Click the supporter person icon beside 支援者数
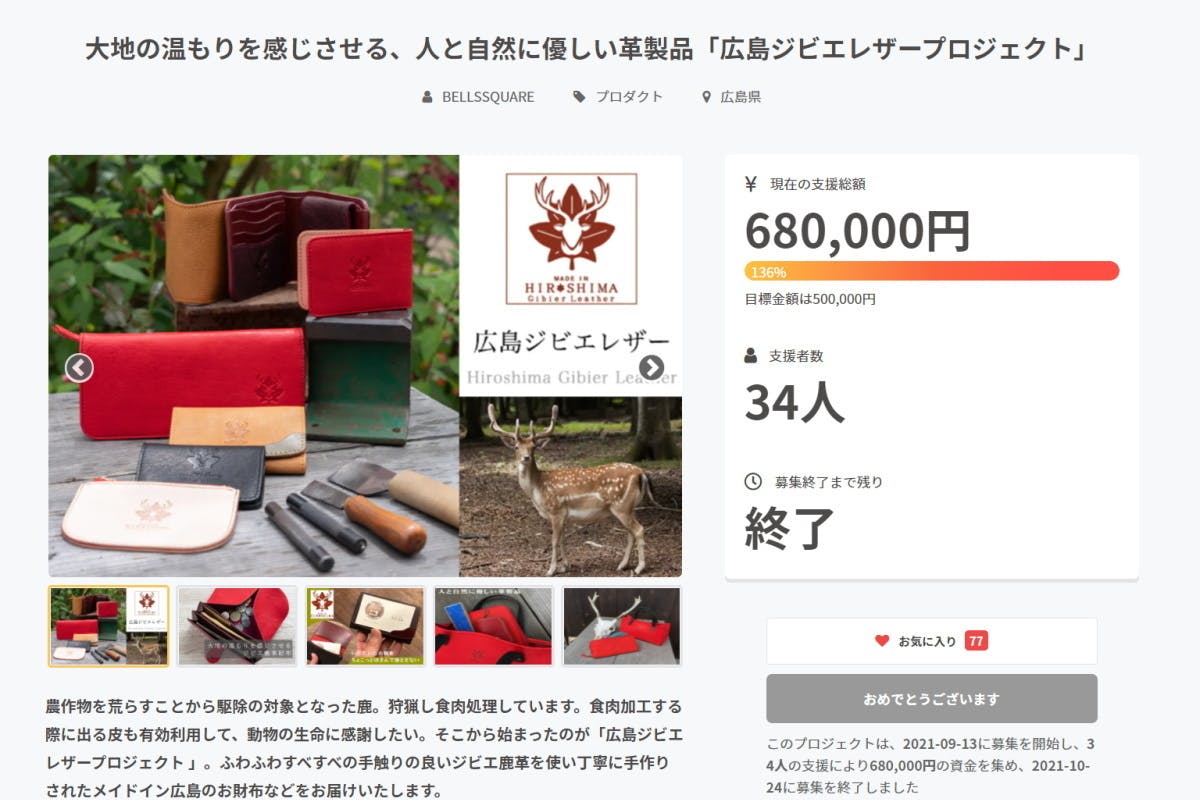1200x800 pixels. [751, 356]
